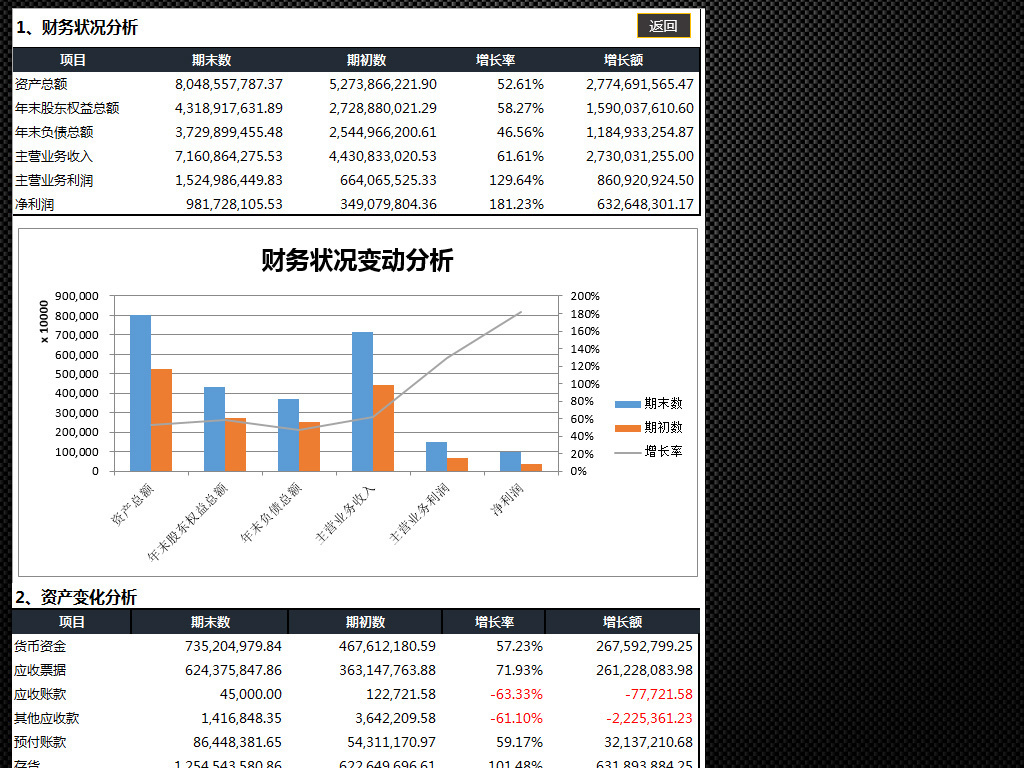This screenshot has height=768, width=1024.
Task: Click the 200% secondary axis label
Action: tap(585, 296)
